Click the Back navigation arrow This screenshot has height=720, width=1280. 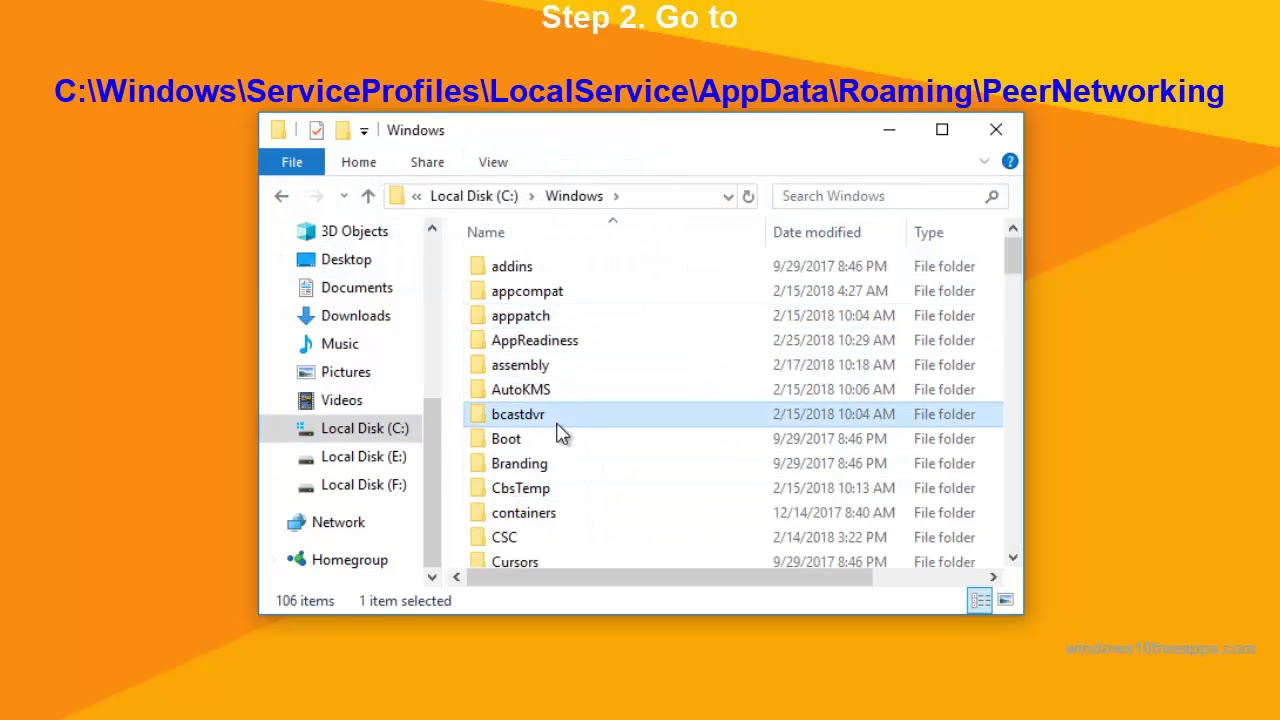[x=281, y=196]
